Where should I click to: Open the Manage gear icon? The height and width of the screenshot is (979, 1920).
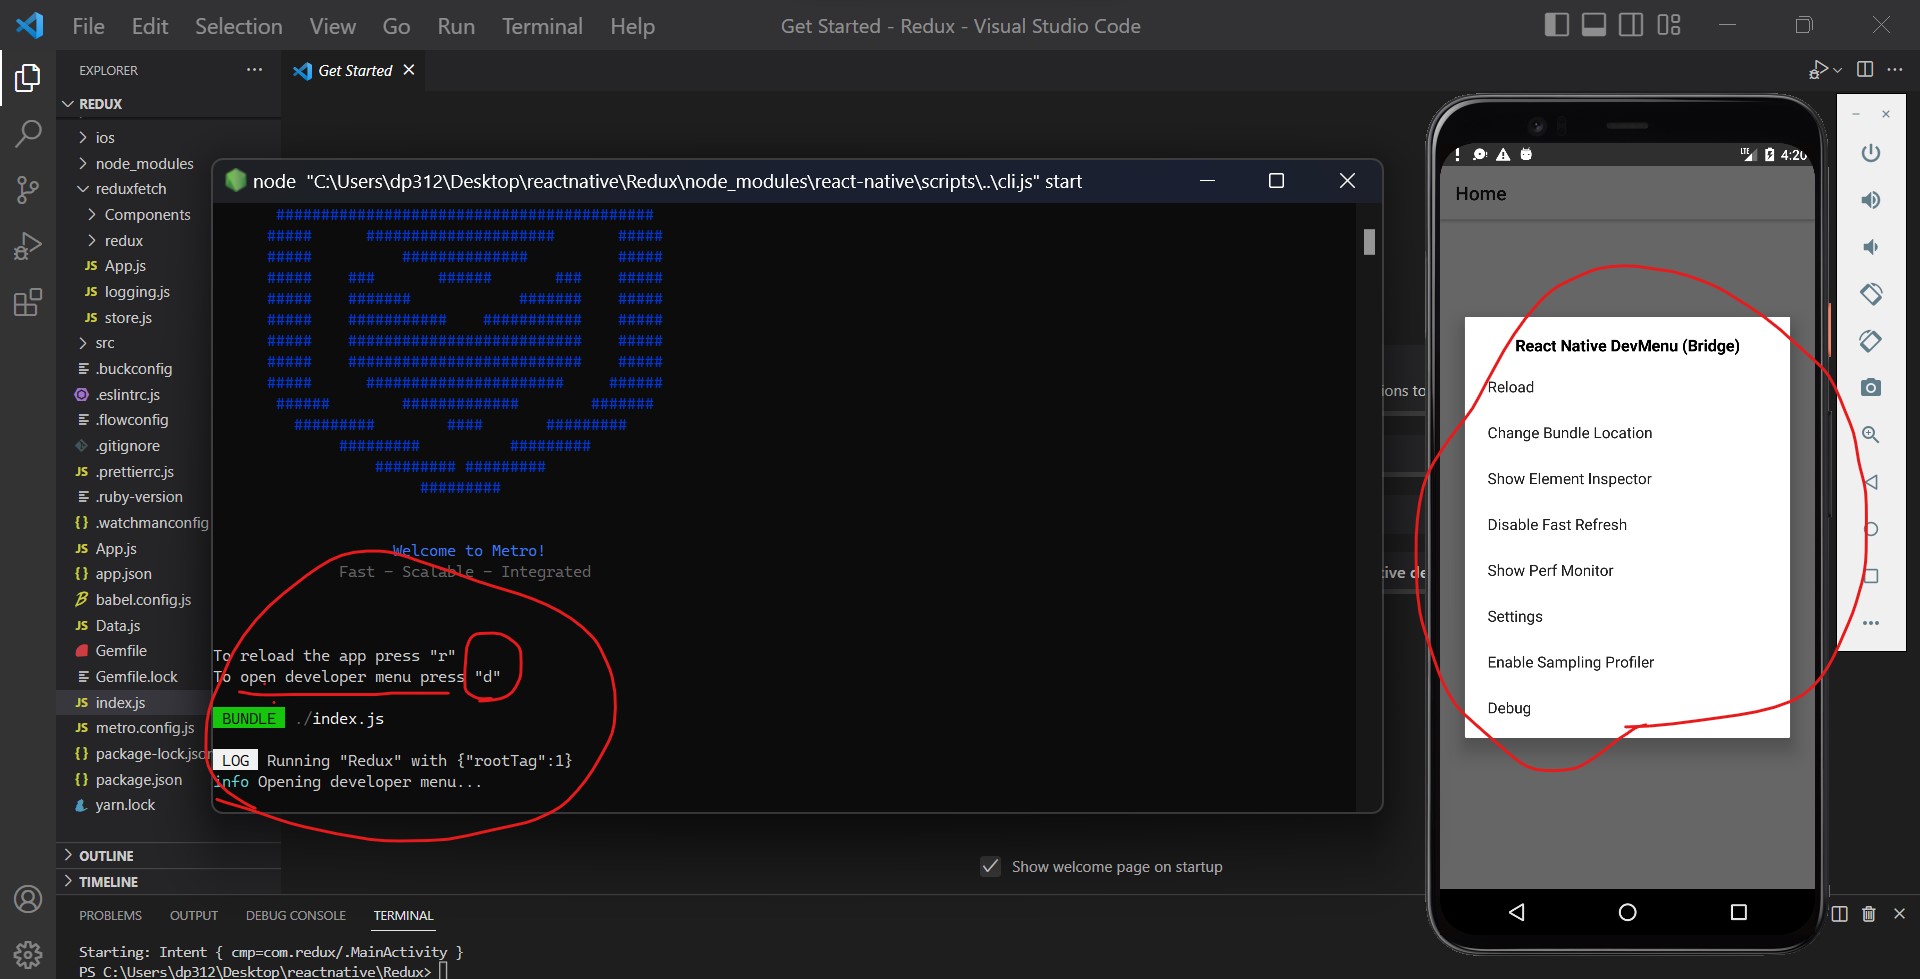pos(28,954)
